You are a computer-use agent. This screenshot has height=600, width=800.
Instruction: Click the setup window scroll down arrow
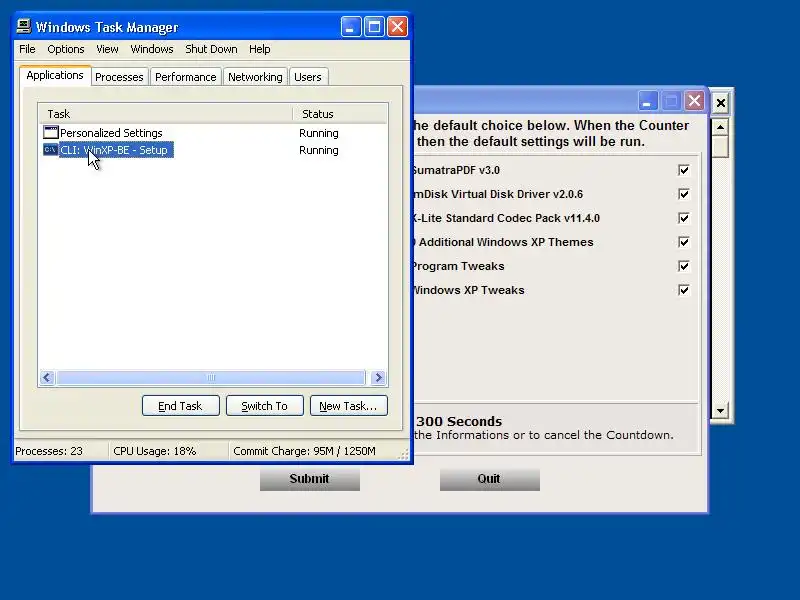[720, 410]
